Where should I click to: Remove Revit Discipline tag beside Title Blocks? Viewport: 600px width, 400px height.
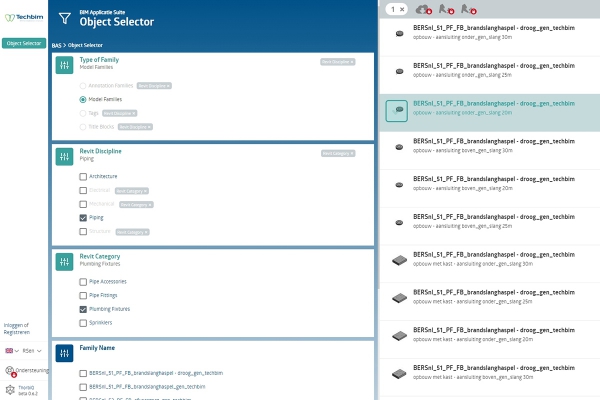[149, 127]
